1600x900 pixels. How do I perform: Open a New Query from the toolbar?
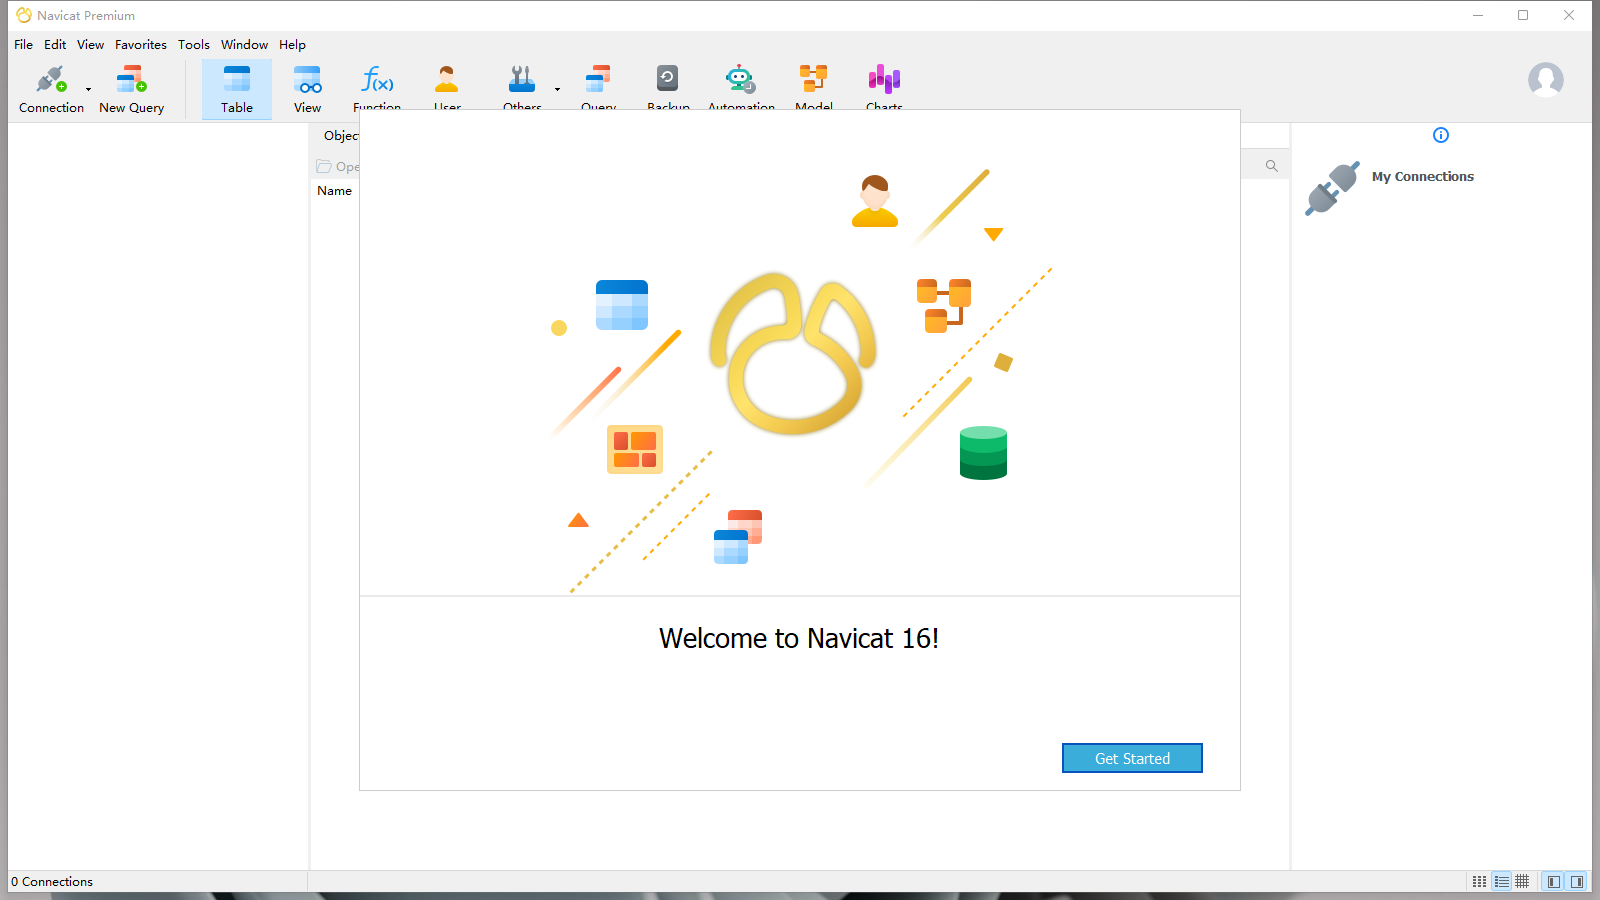coord(131,90)
